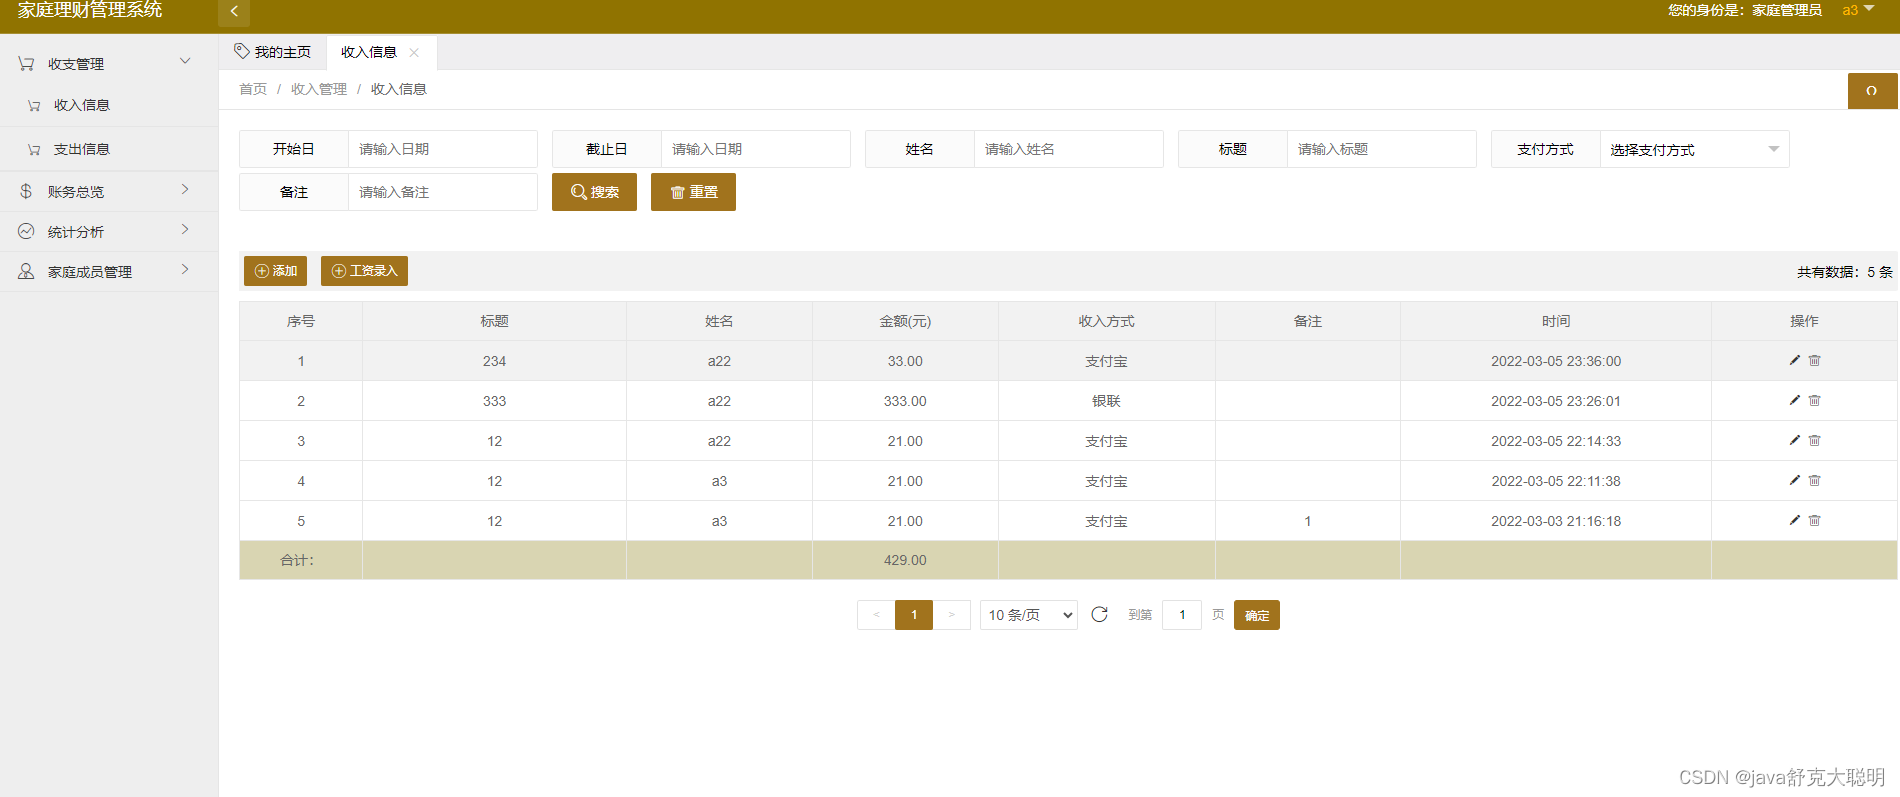Click the 时间 column header
Image resolution: width=1900 pixels, height=797 pixels.
[x=1556, y=321]
